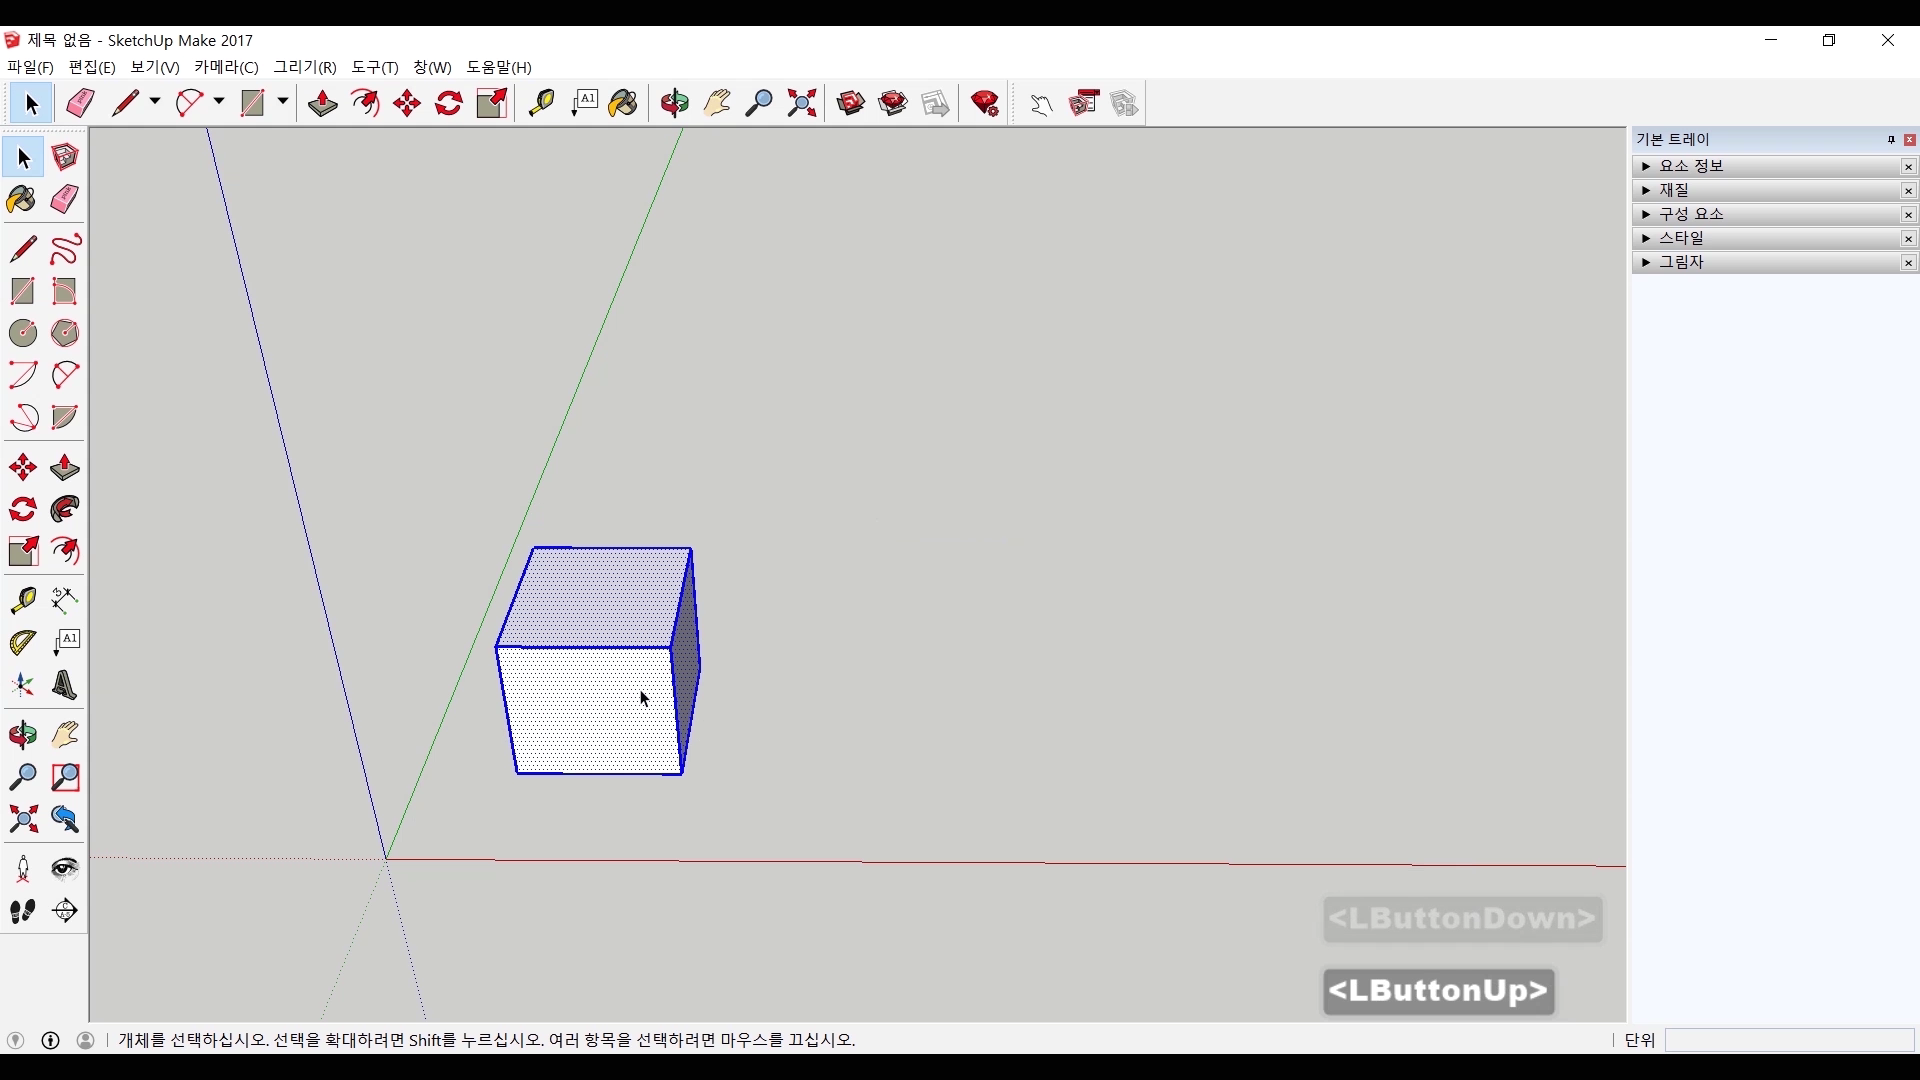
Task: Click the Rotate tool in left toolbar
Action: (x=22, y=510)
